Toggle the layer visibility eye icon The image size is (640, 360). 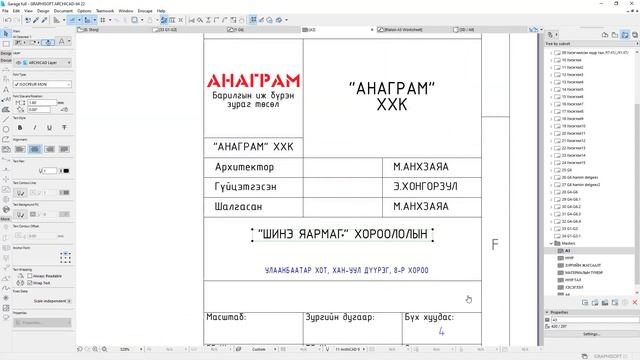click(x=18, y=63)
